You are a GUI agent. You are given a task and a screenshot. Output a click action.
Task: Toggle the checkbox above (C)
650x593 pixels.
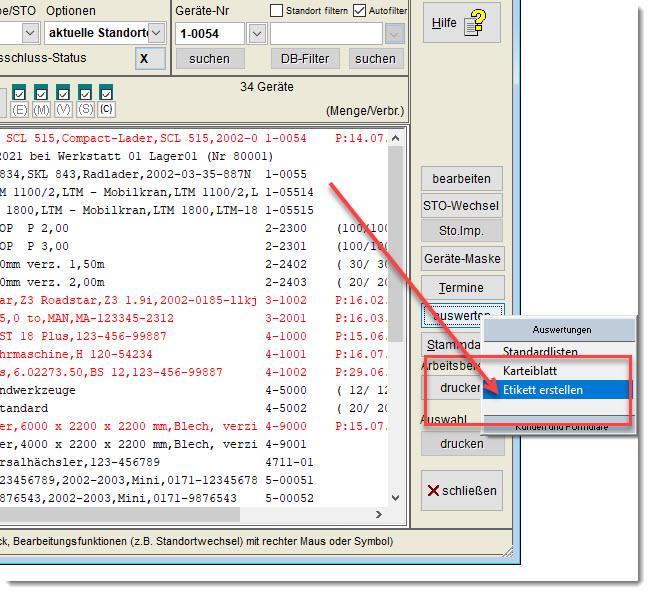point(106,92)
